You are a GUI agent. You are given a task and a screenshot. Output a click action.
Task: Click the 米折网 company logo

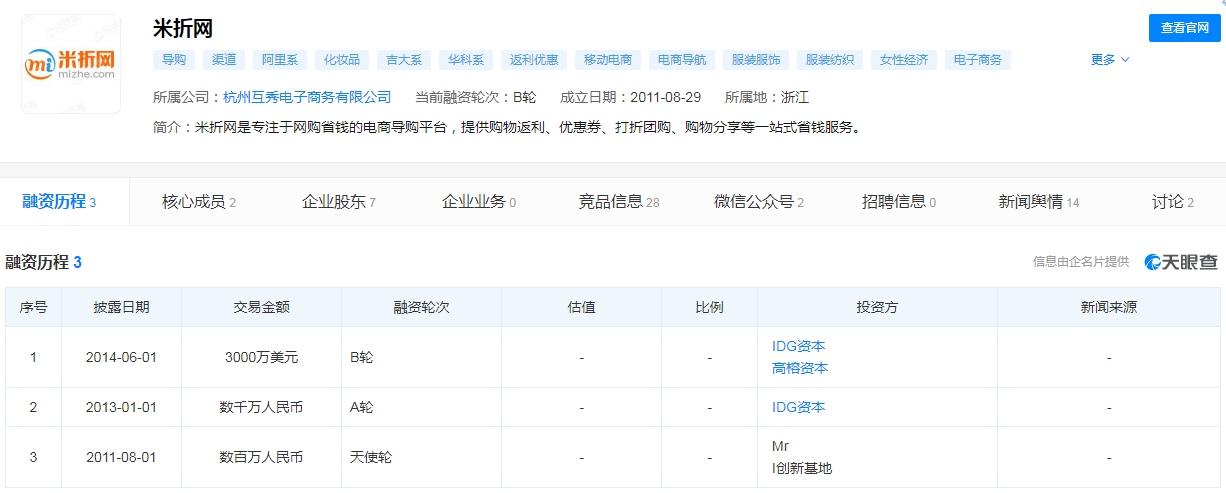(71, 63)
